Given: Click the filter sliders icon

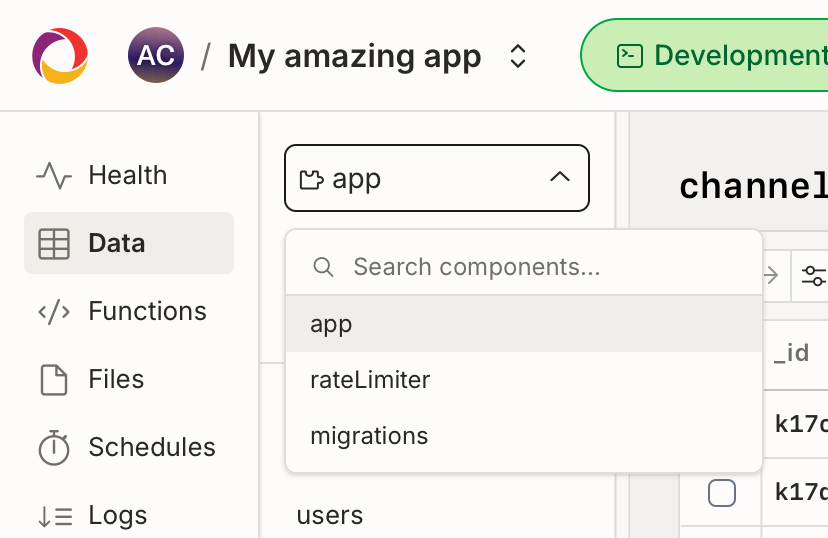Looking at the screenshot, I should pyautogui.click(x=813, y=276).
